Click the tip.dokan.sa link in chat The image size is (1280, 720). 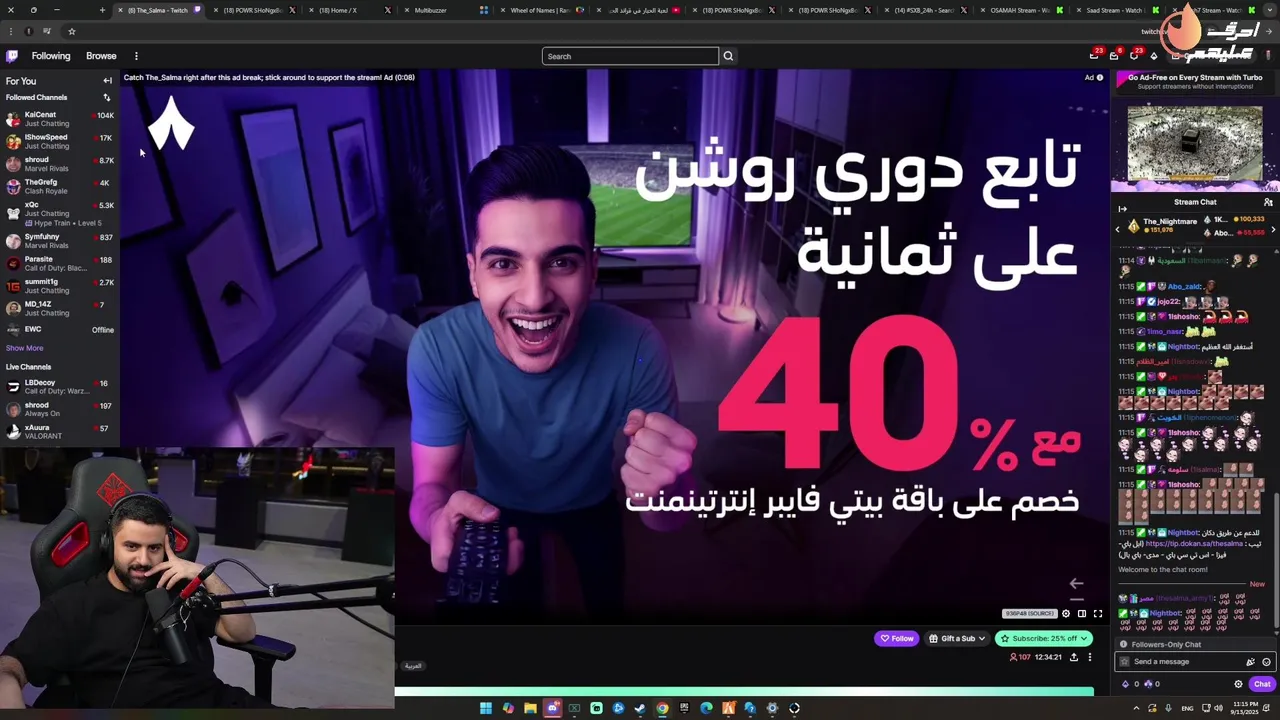(1196, 544)
